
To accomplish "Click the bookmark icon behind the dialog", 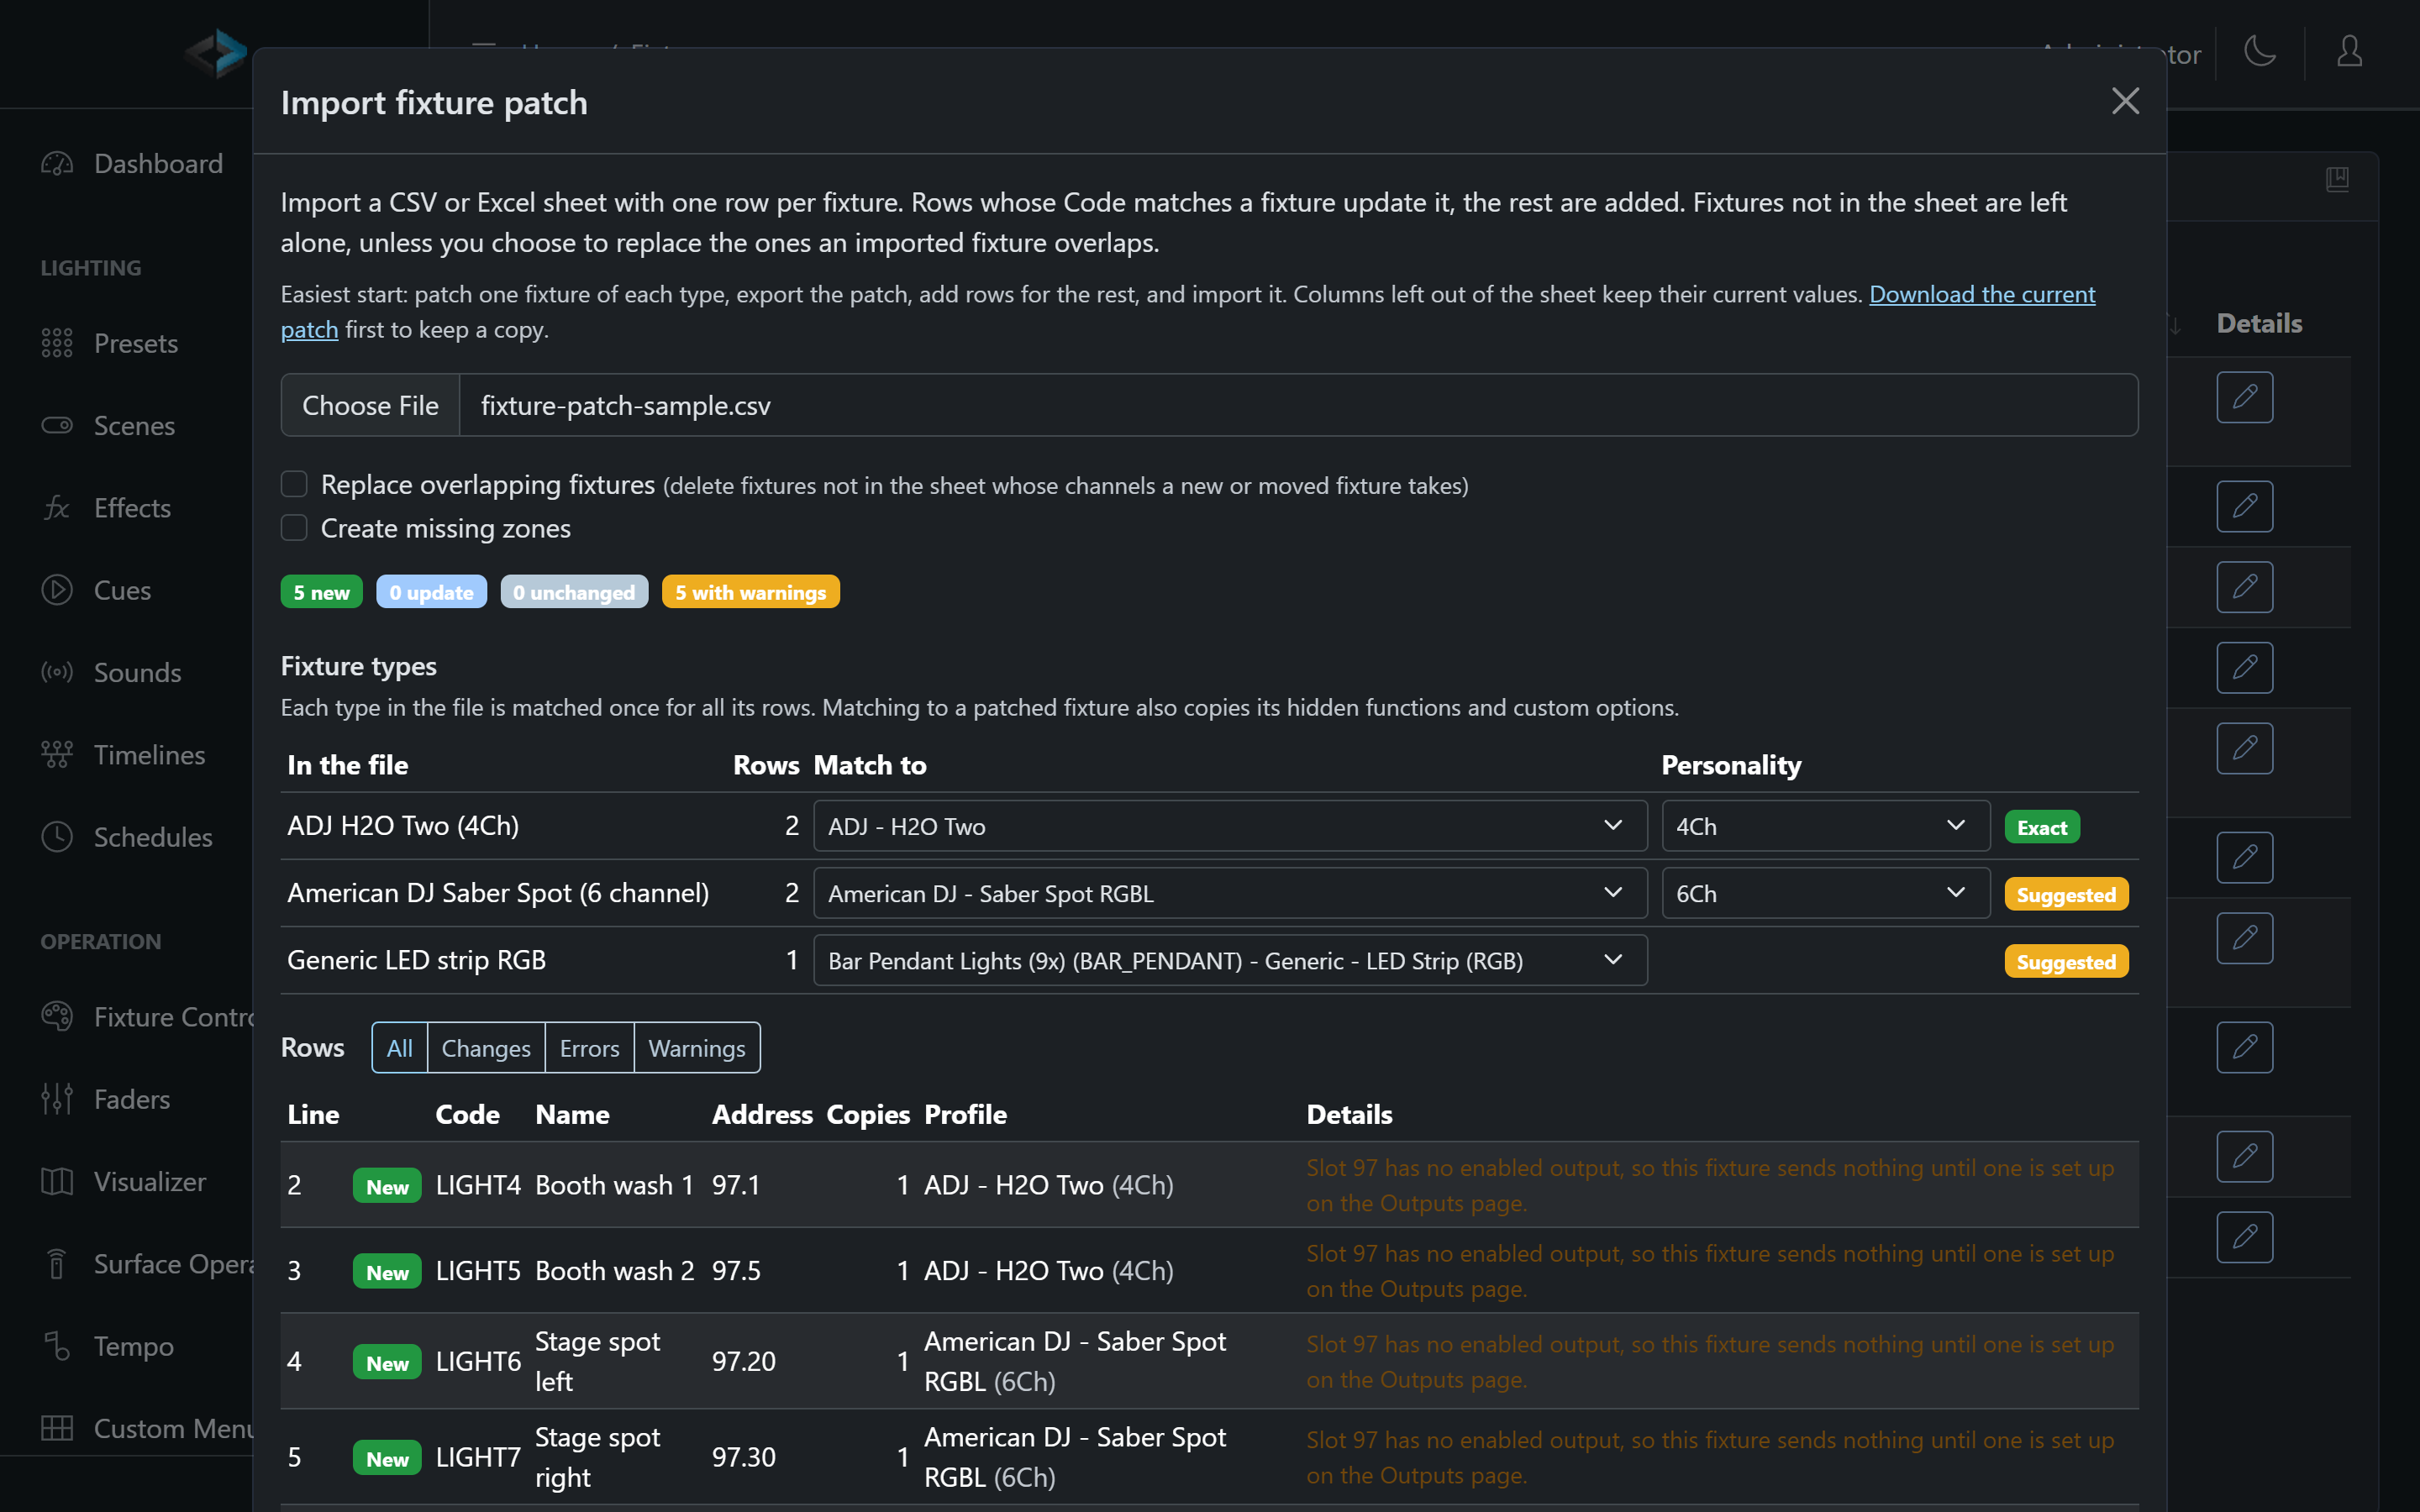I will tap(2337, 179).
